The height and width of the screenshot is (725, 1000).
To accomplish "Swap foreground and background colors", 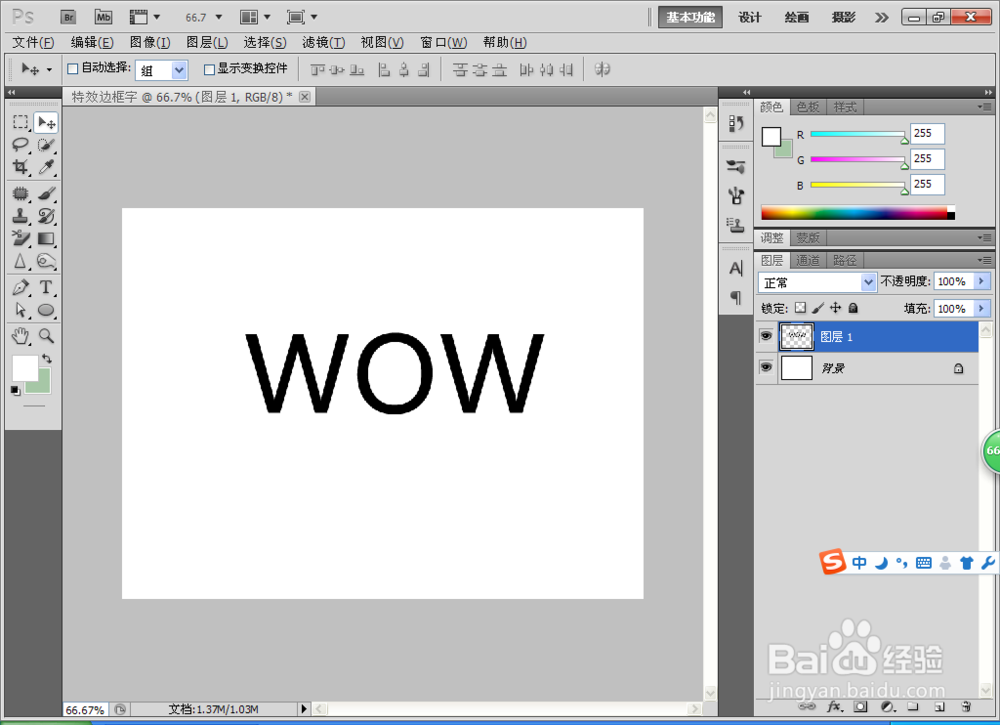I will point(47,359).
